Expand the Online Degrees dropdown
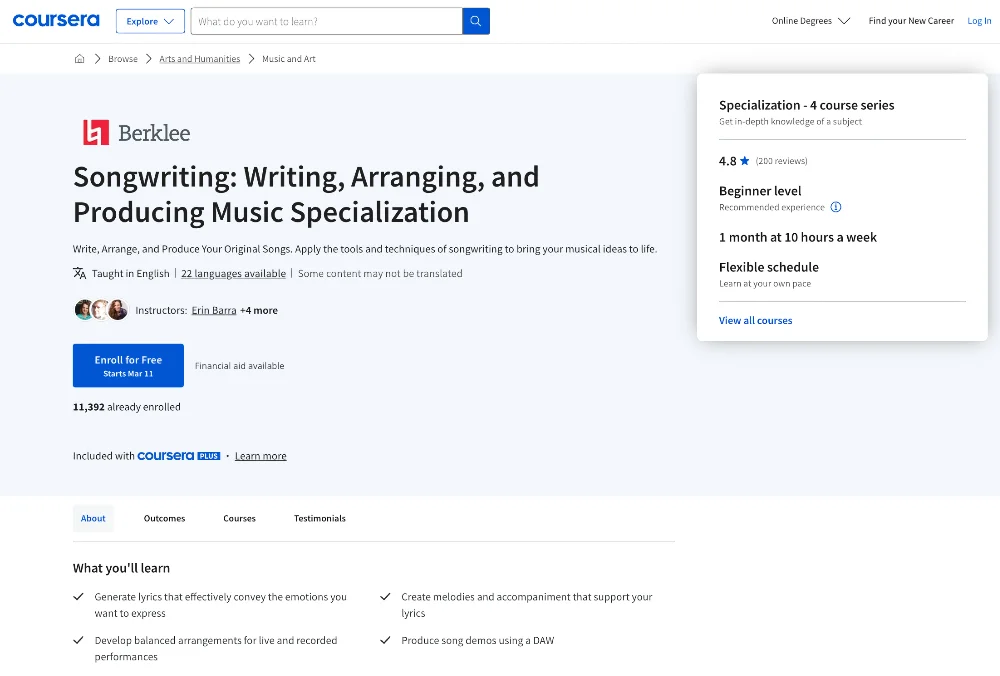This screenshot has height=676, width=1000. click(x=810, y=20)
